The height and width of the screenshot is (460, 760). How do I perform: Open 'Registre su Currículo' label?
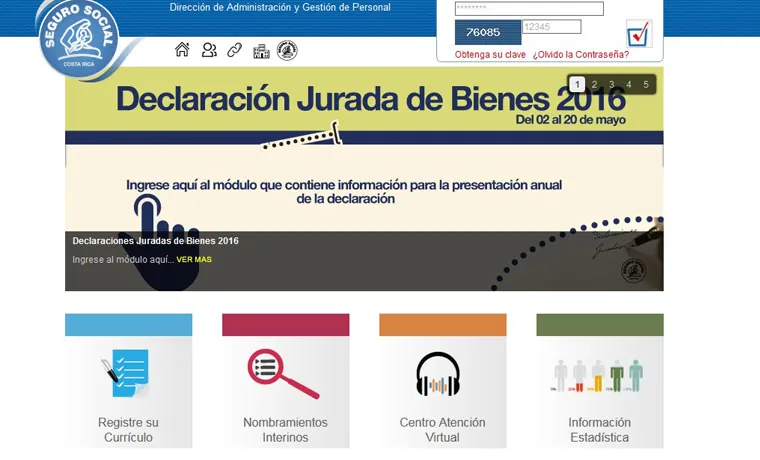click(x=128, y=430)
